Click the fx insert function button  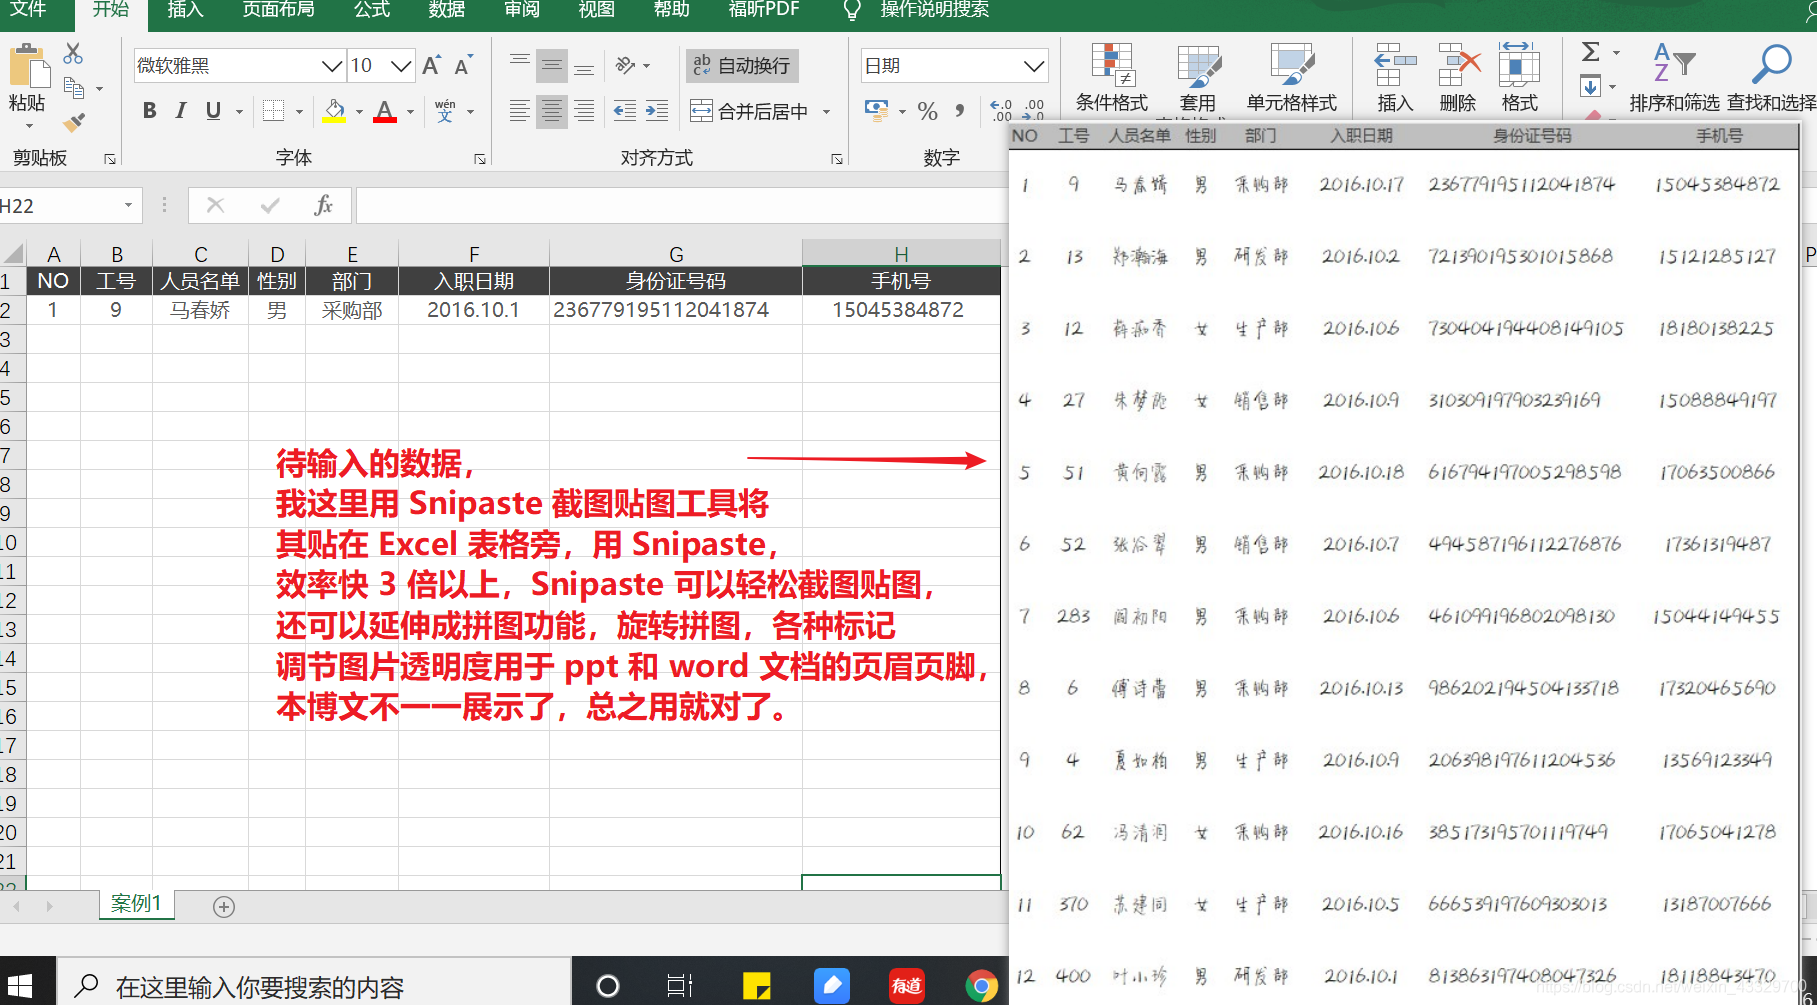324,205
